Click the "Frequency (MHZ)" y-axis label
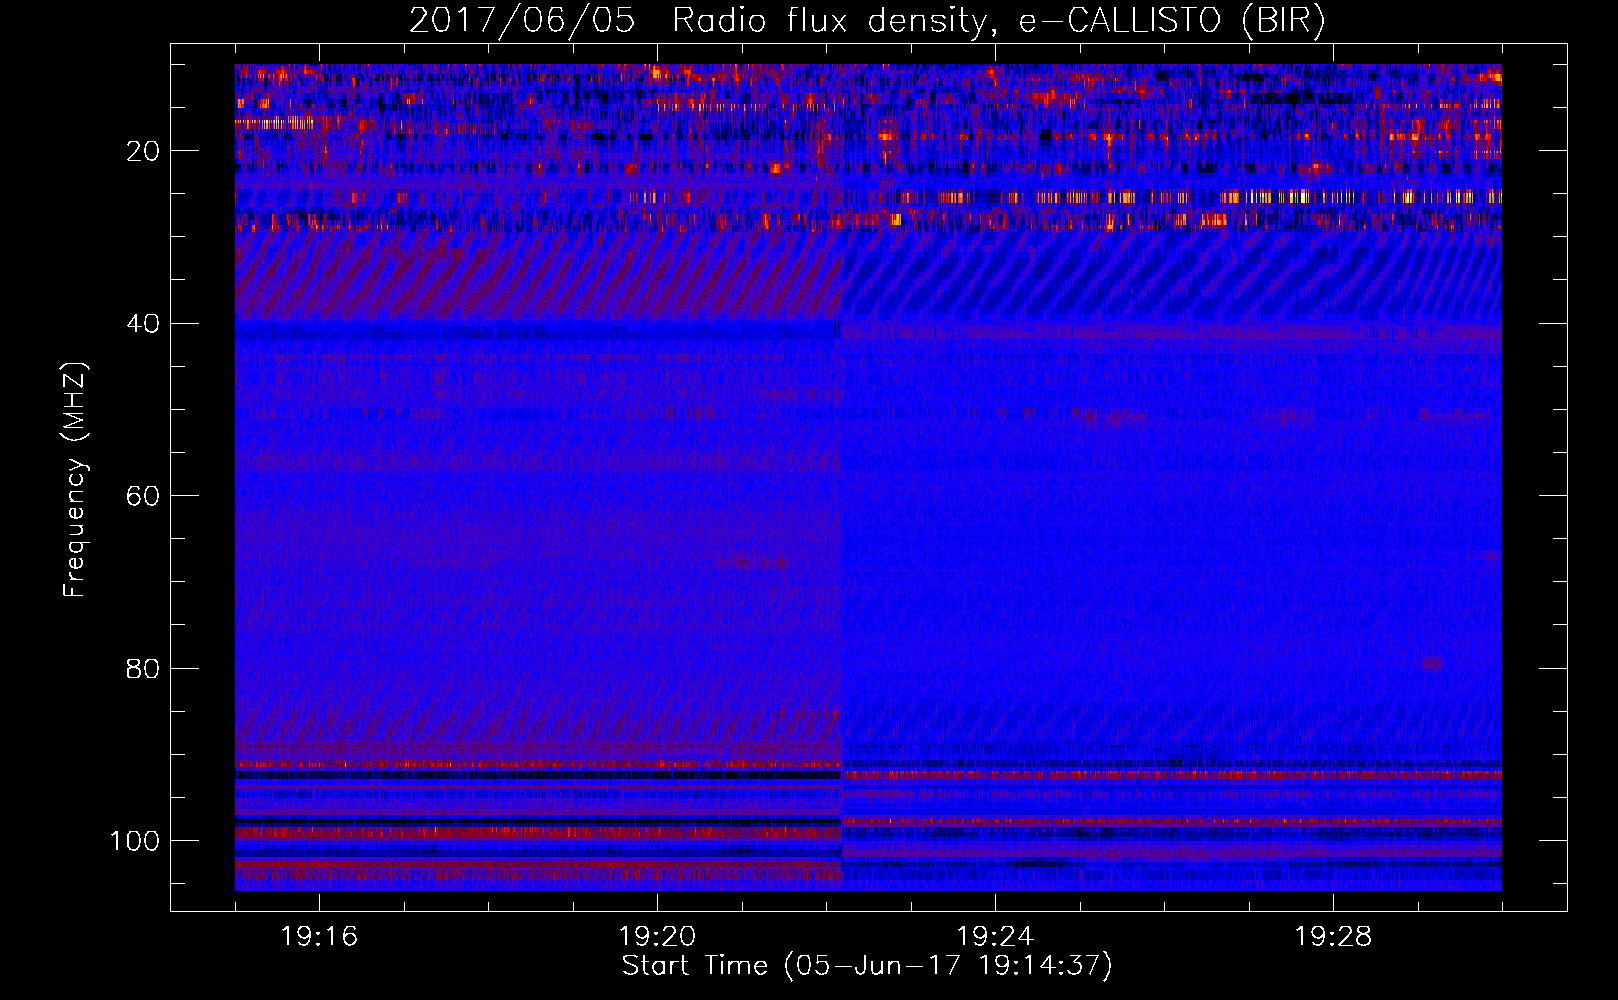The width and height of the screenshot is (1618, 1000). coord(76,480)
